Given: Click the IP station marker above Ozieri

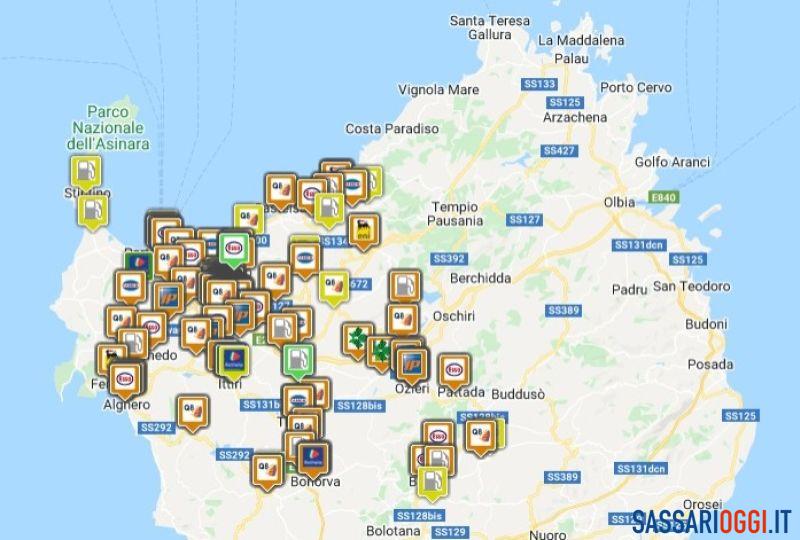Looking at the screenshot, I should point(411,365).
